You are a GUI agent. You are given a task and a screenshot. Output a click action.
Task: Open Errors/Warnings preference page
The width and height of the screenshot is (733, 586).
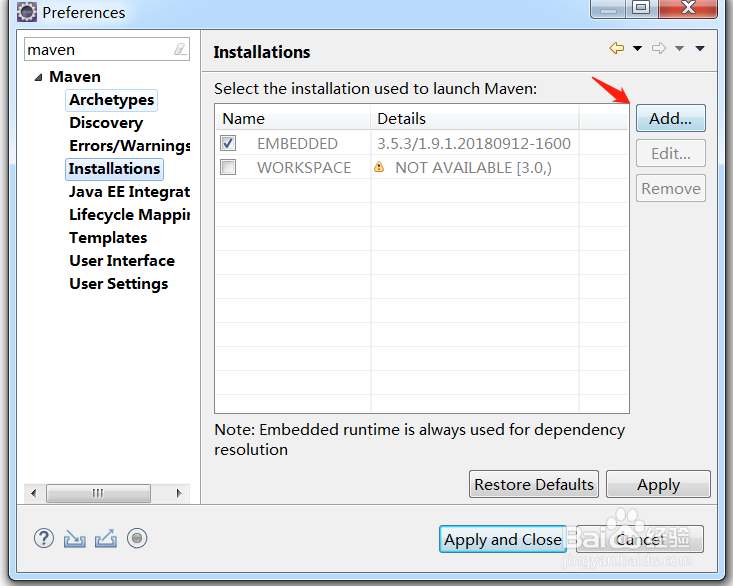129,146
